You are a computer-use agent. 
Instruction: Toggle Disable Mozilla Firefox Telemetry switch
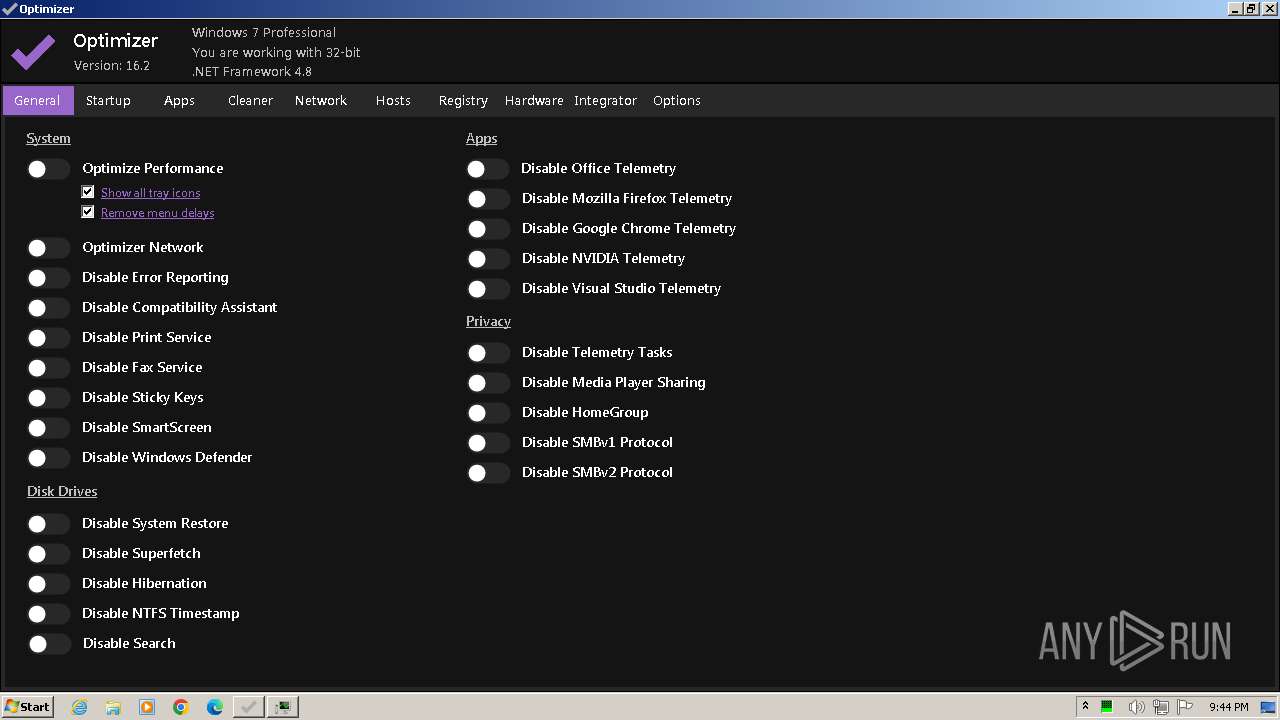[488, 199]
